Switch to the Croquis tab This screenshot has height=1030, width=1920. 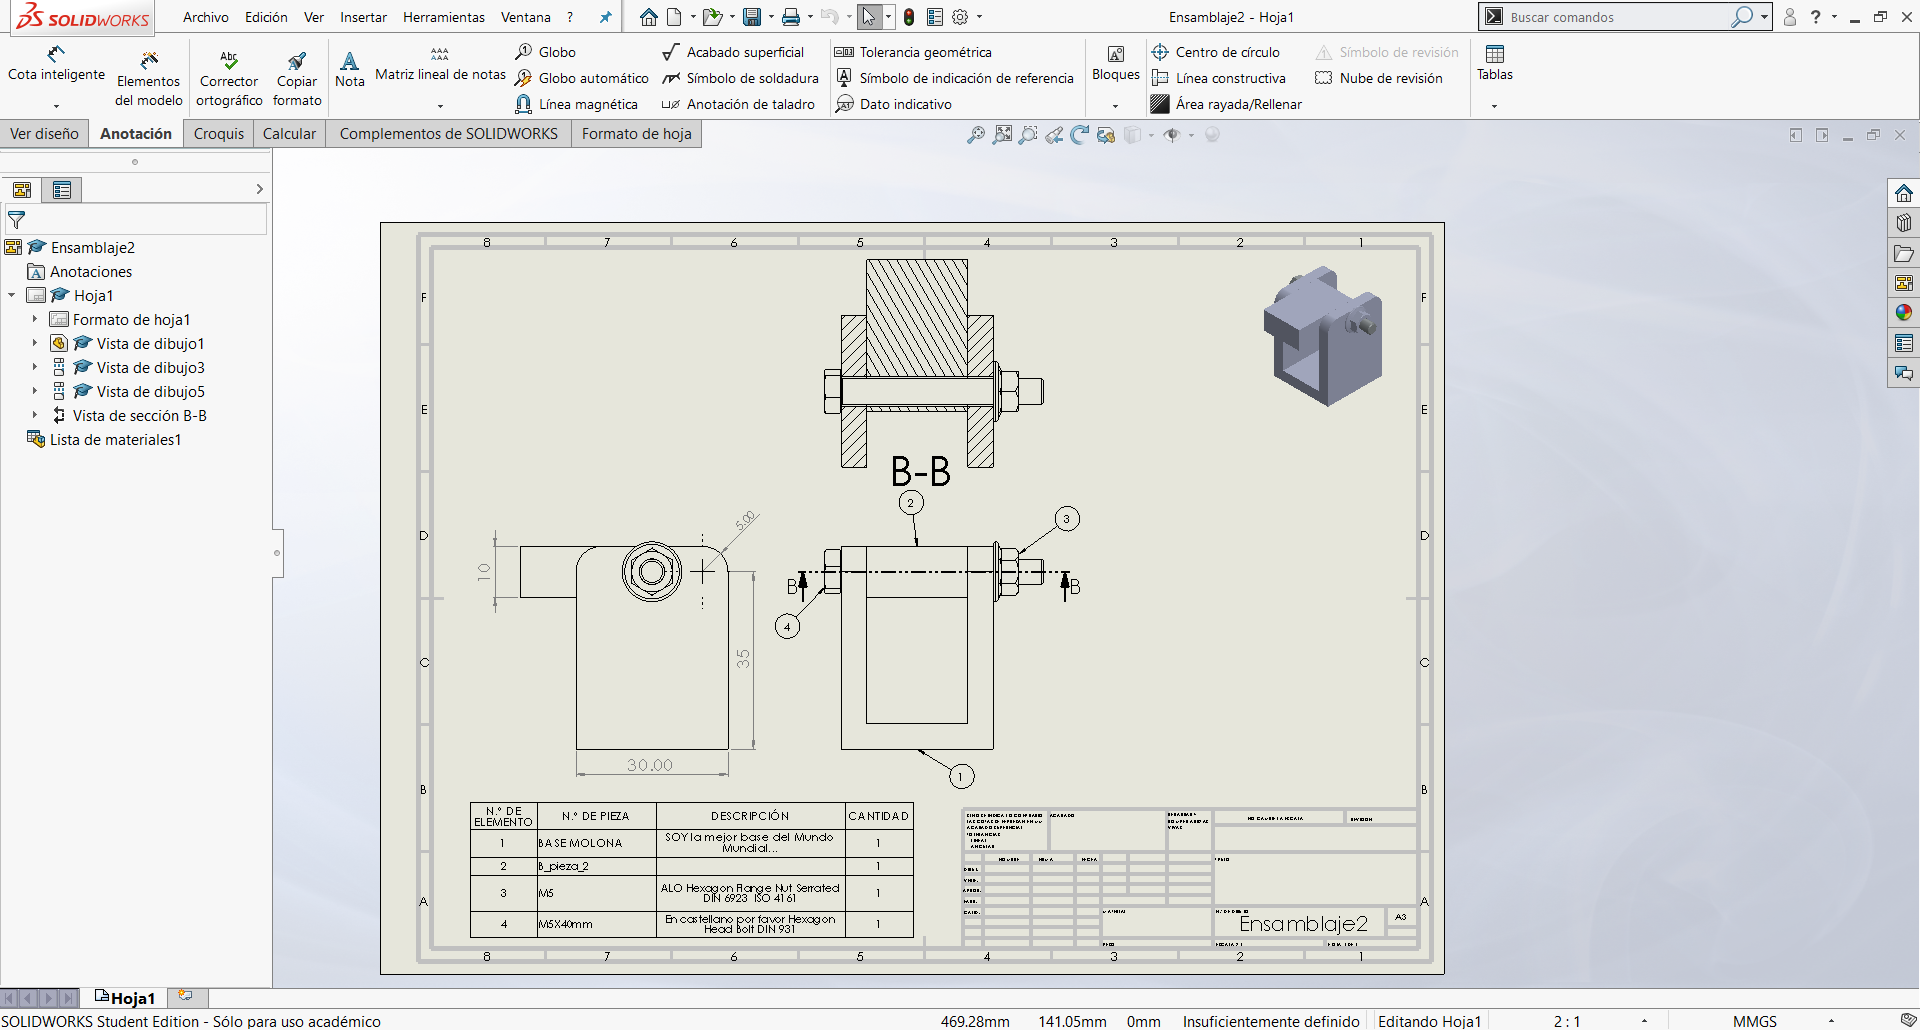(x=218, y=134)
